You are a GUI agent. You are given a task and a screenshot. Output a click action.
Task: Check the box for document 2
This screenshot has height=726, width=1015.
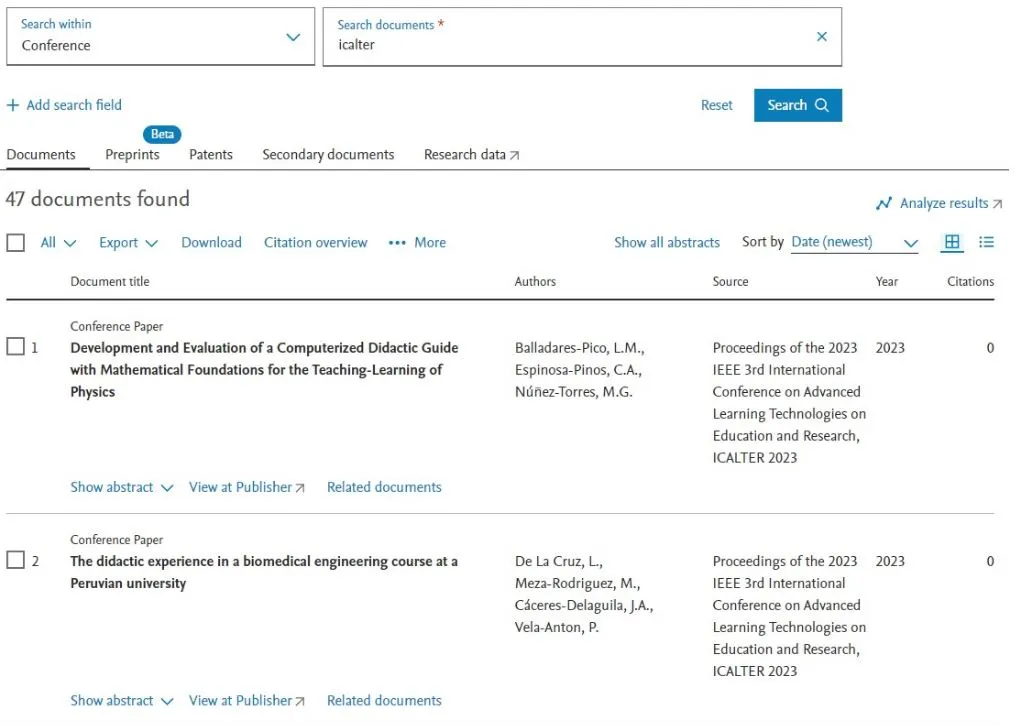tap(16, 560)
